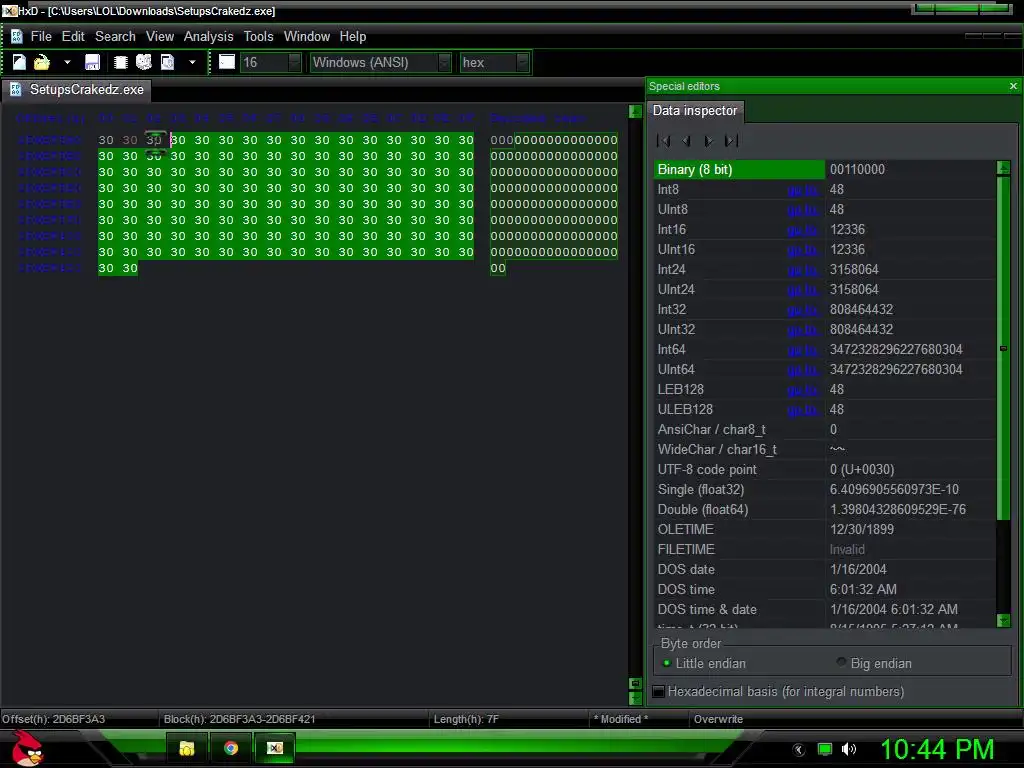Viewport: 1024px width, 768px height.
Task: Click the hex editor scrollbar bottom arrow
Action: (635, 699)
